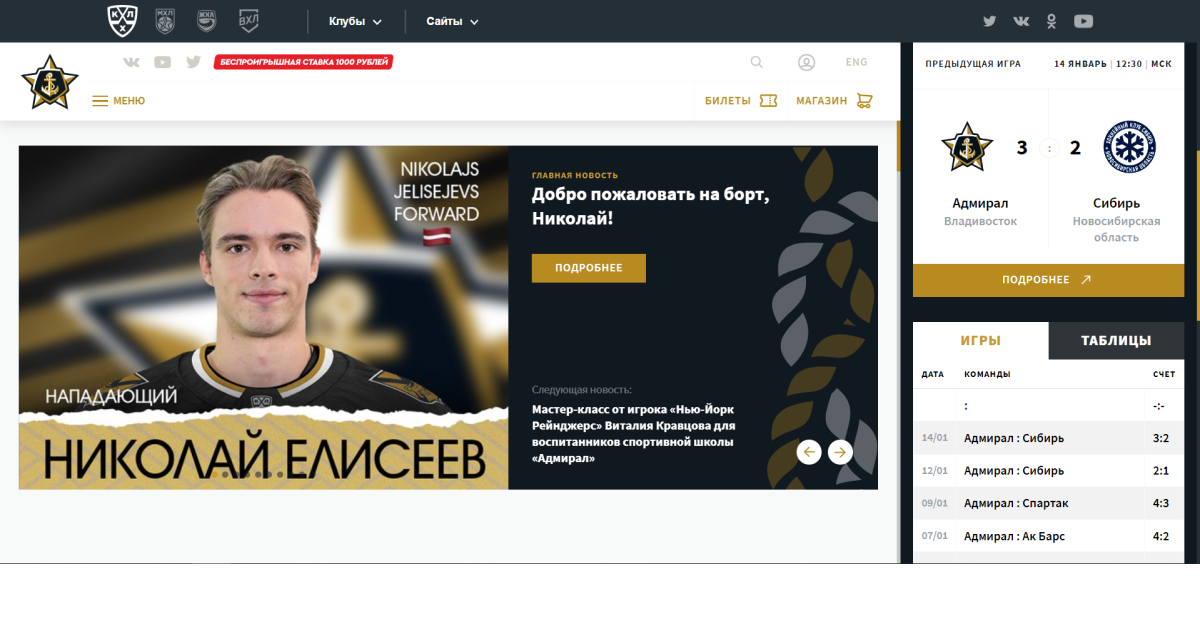Go to next news slide arrow
This screenshot has height=630, width=1200.
coord(840,452)
